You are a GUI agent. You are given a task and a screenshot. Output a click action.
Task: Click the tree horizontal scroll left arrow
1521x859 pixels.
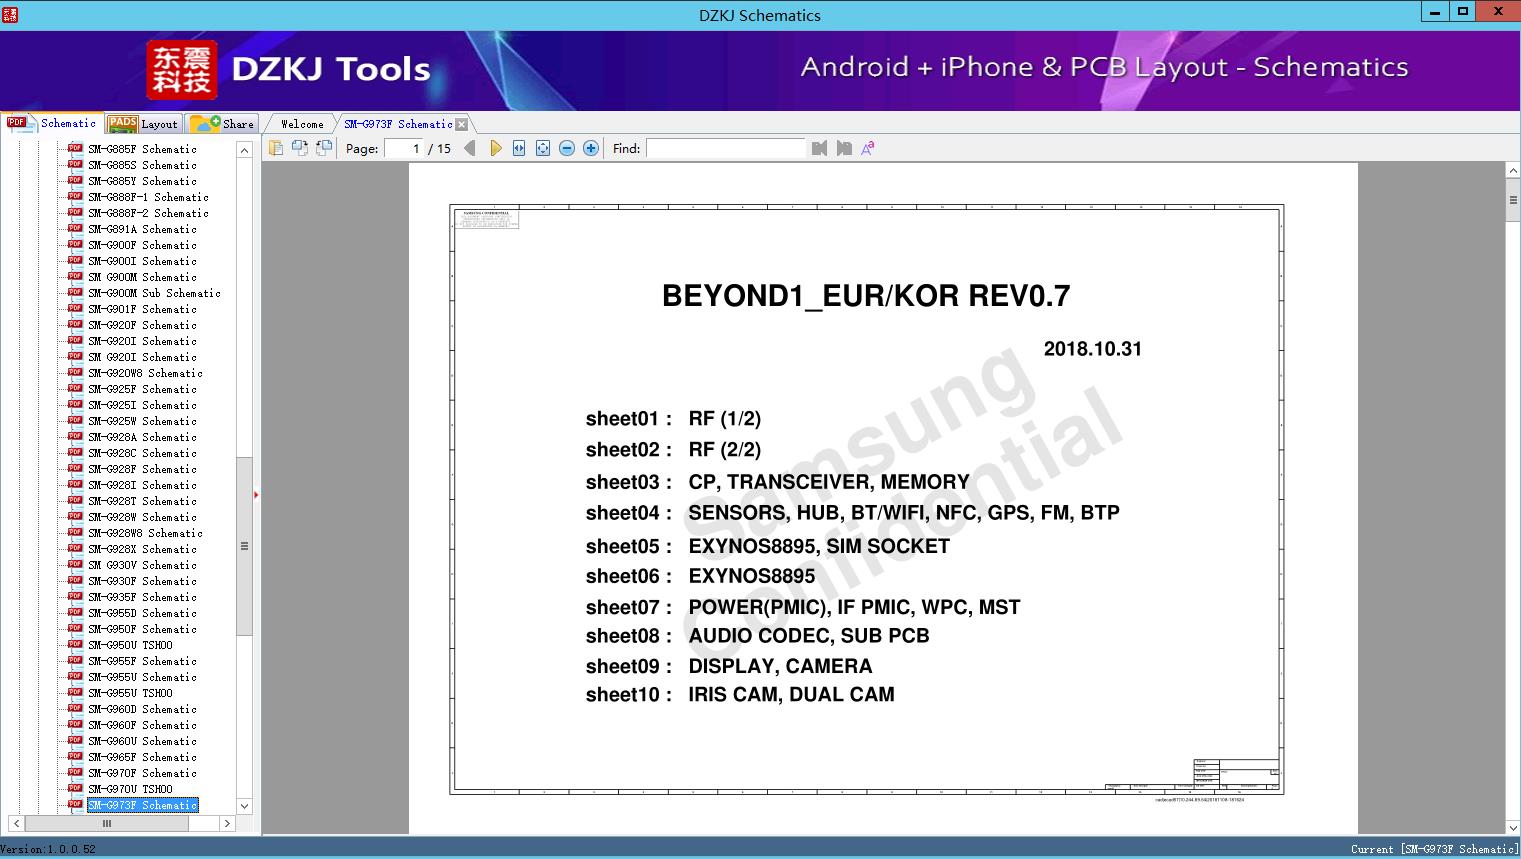(17, 823)
